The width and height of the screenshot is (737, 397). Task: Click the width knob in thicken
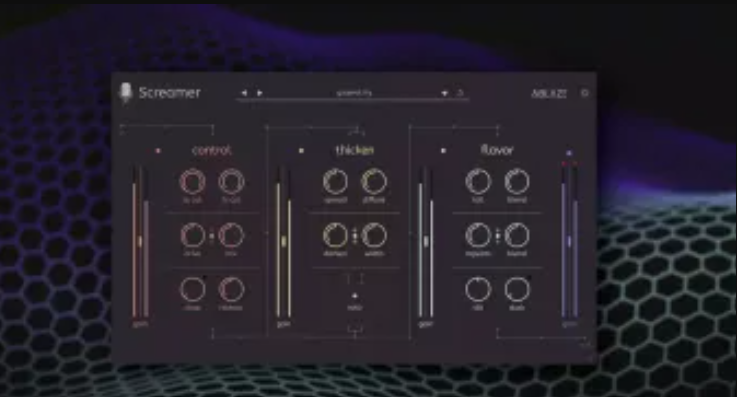click(x=374, y=235)
